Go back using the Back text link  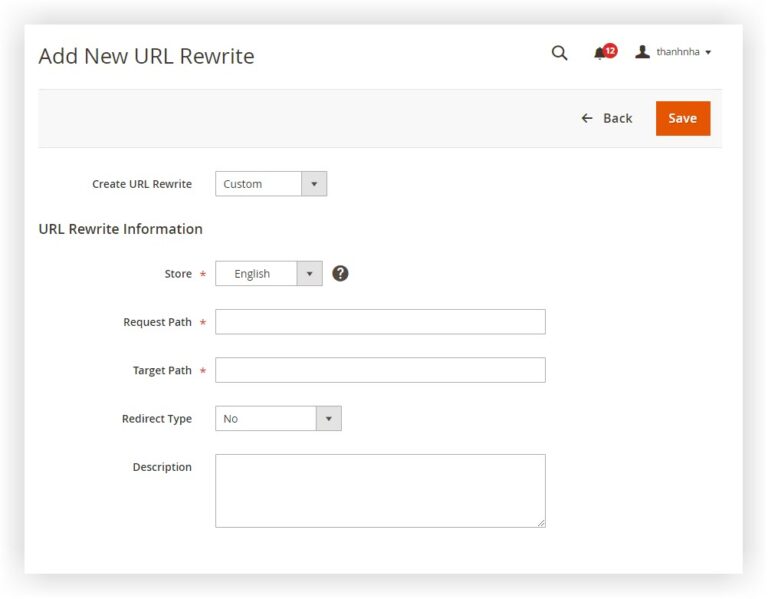617,118
